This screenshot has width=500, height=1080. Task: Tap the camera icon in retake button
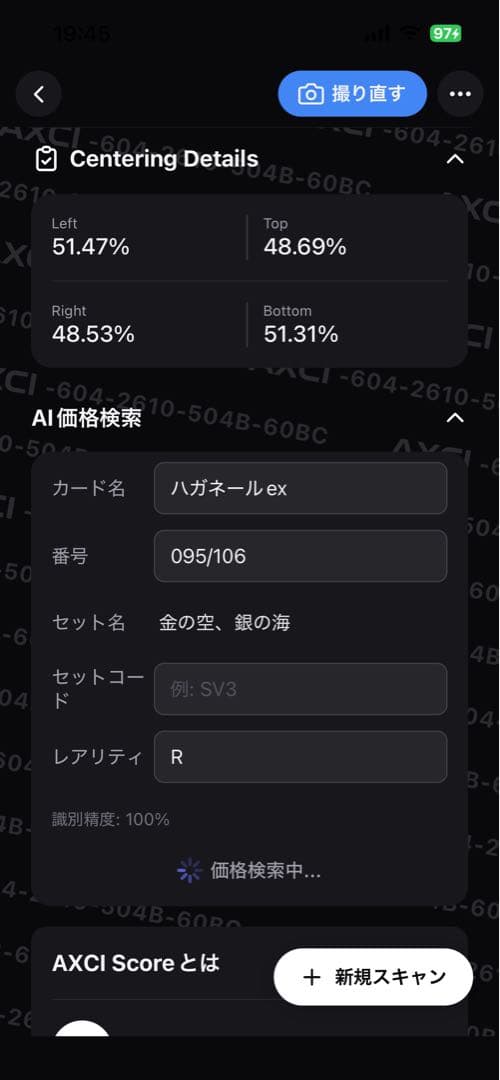pyautogui.click(x=311, y=94)
